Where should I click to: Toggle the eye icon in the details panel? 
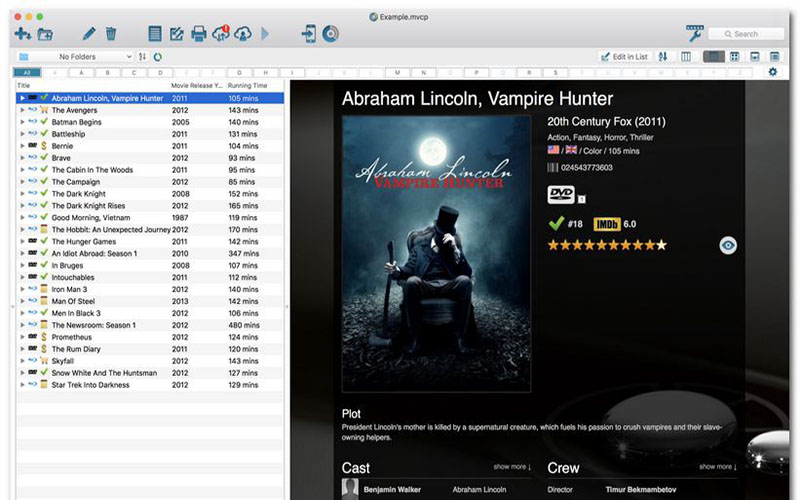[x=728, y=245]
